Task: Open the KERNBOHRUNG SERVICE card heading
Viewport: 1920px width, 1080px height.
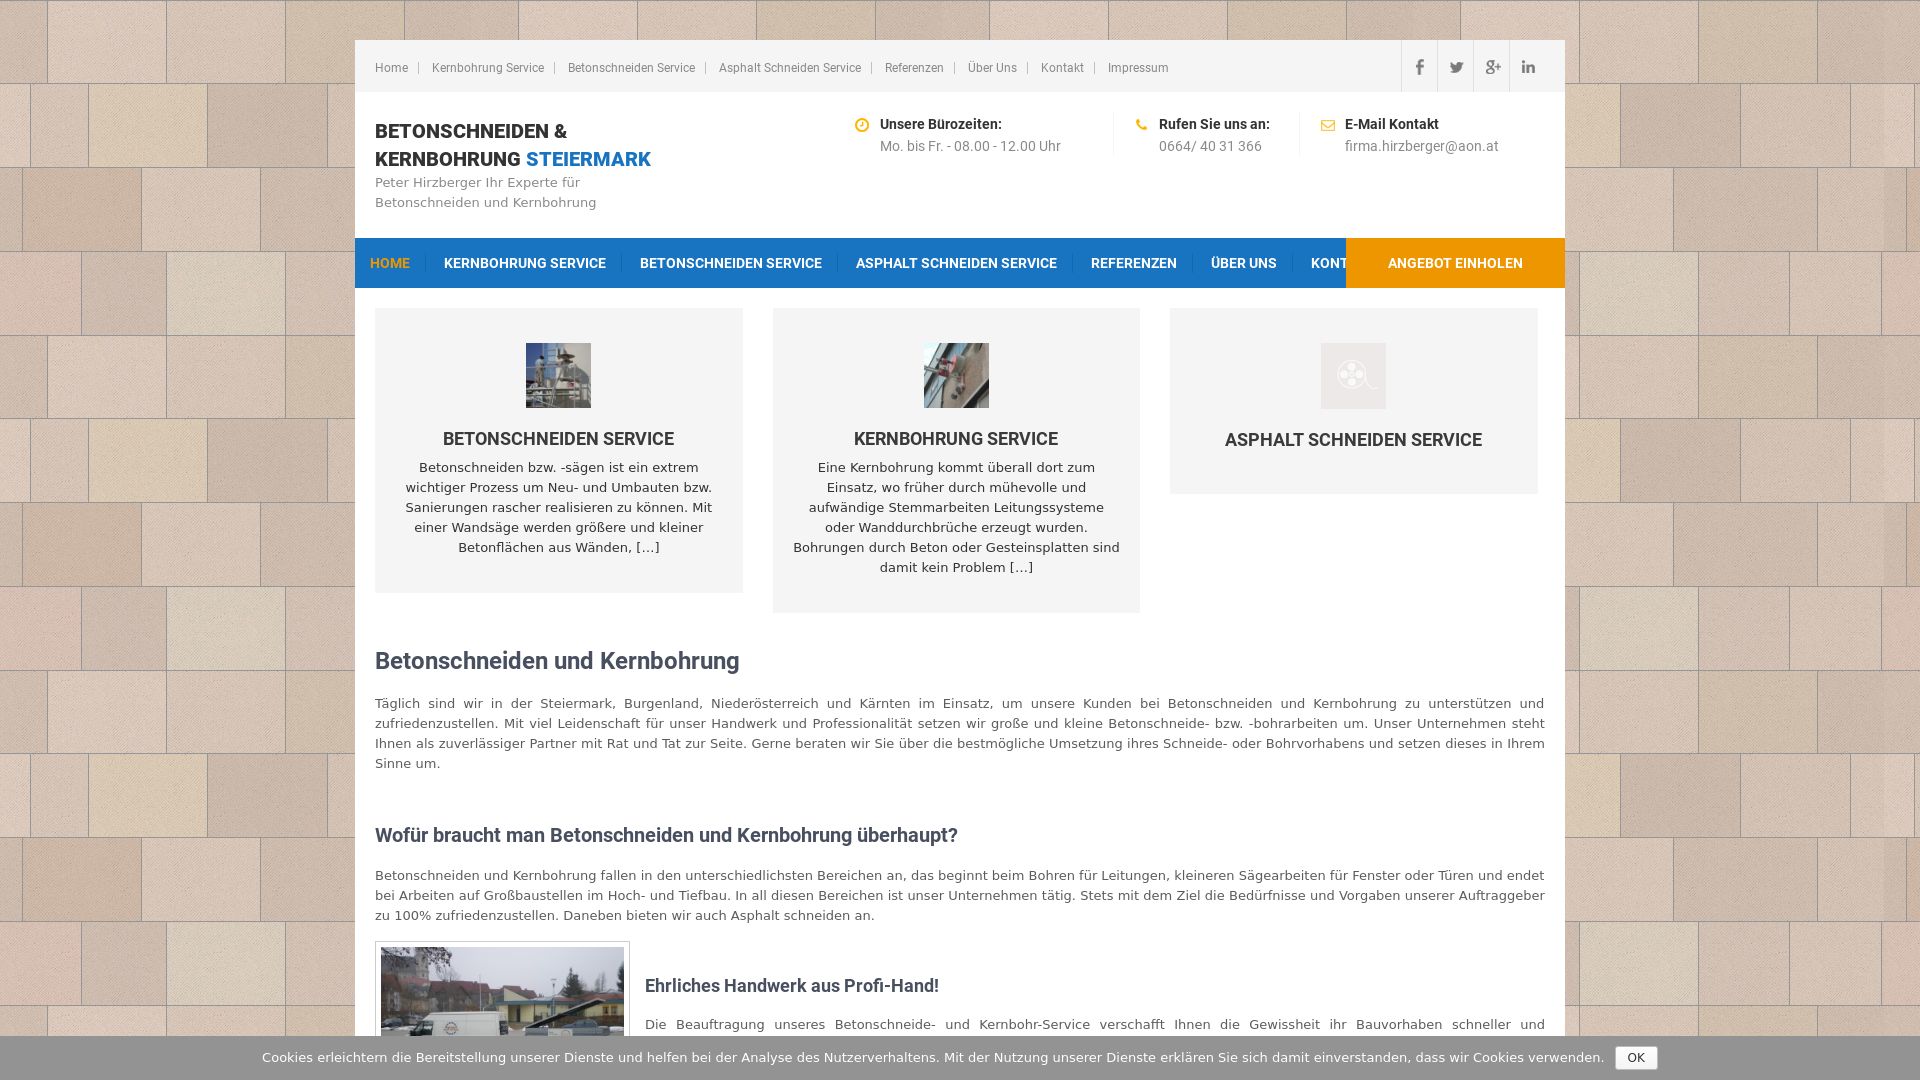Action: 956,439
